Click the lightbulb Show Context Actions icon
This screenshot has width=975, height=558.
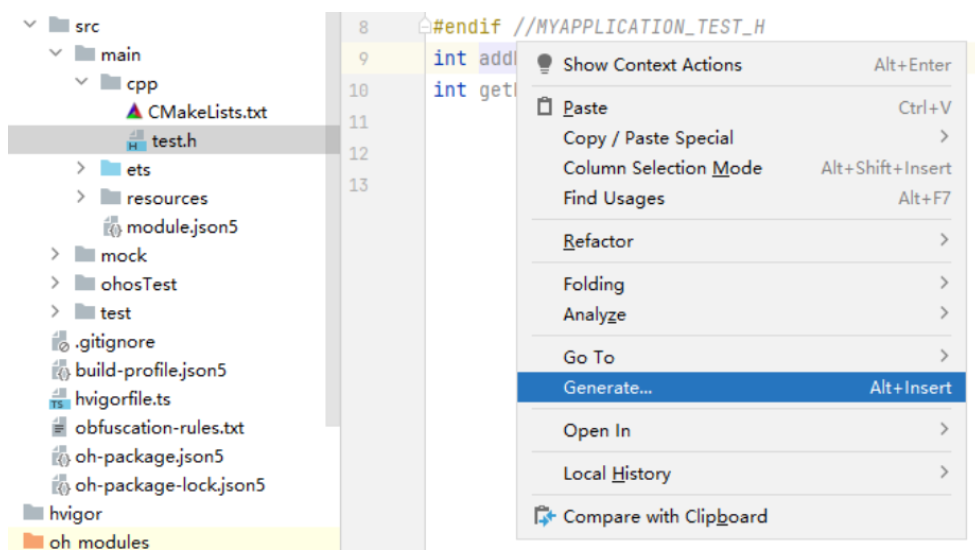point(545,64)
